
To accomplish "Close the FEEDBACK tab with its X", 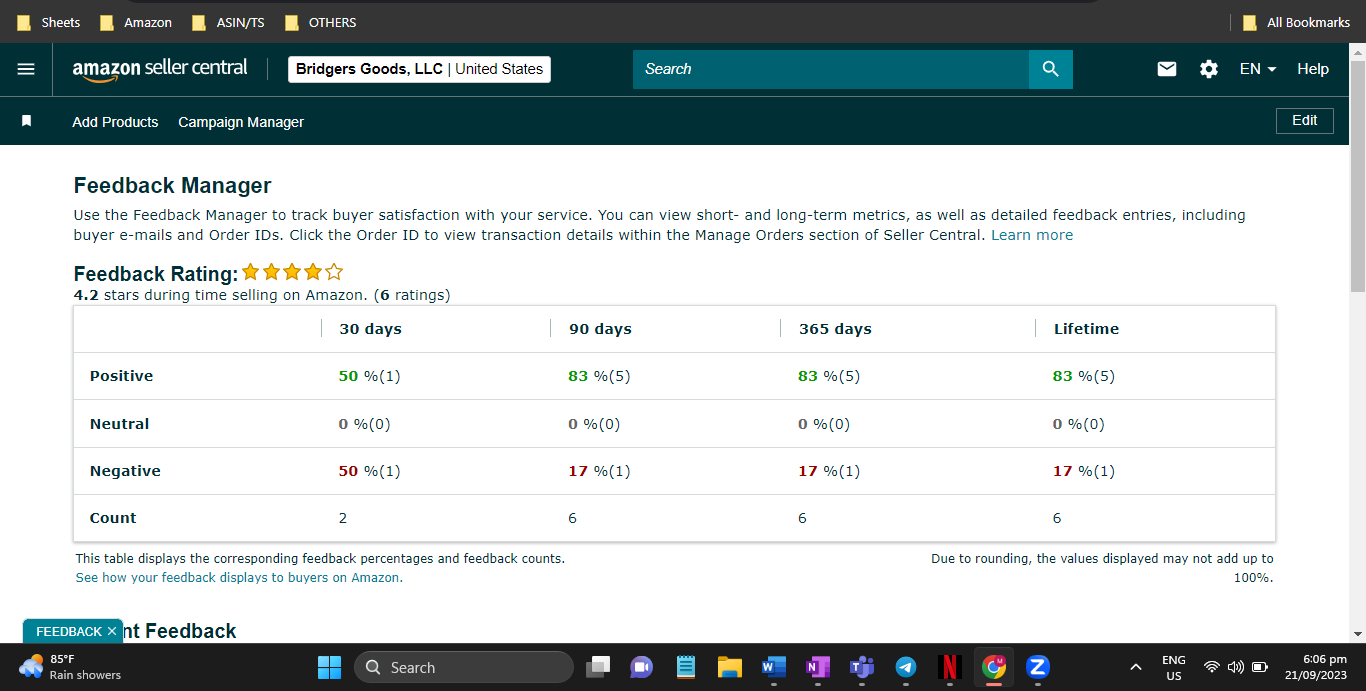I will coord(112,631).
